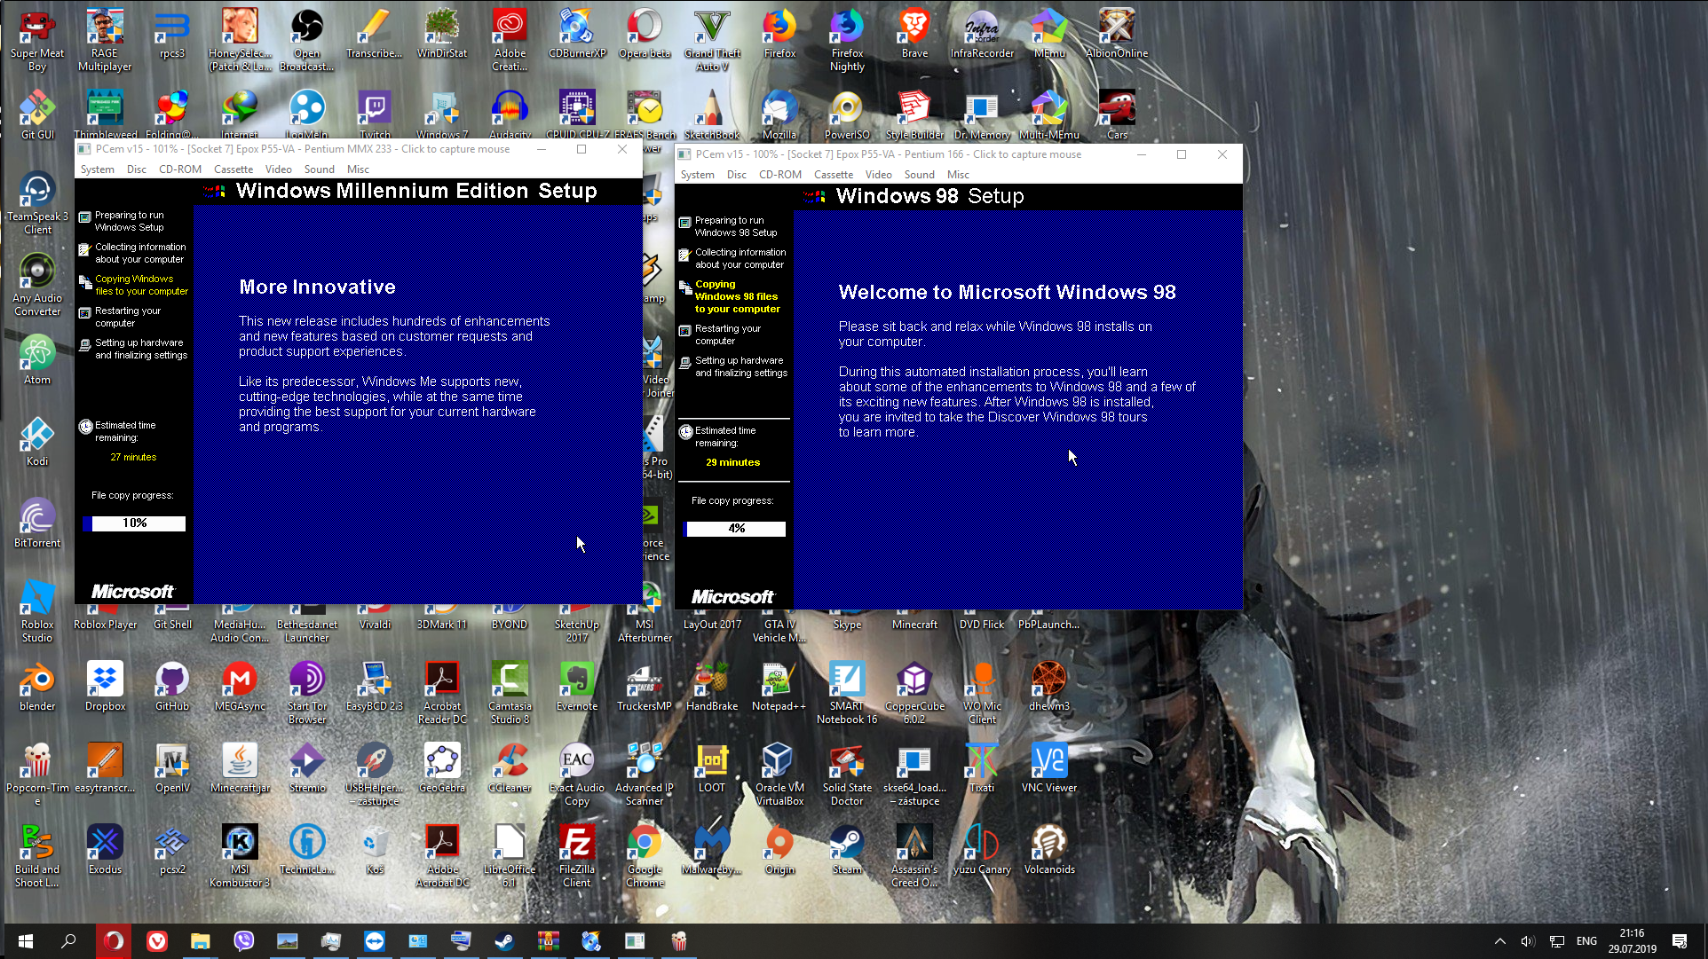Click the Windows 98 PCem title bar
Screen dimensions: 1708x959
[900, 154]
